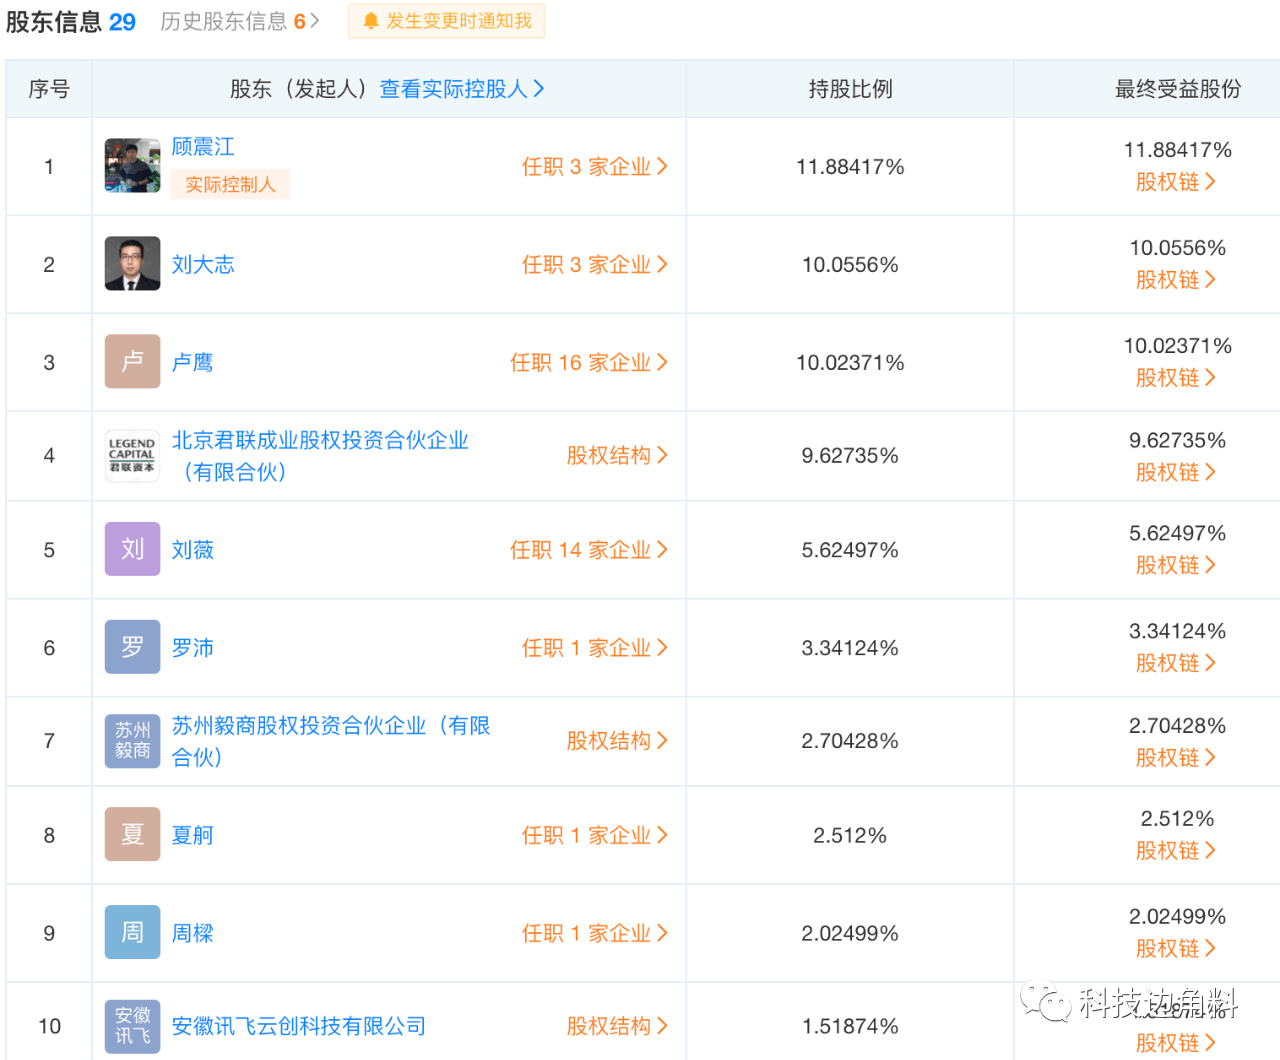Expand 卢鹰 任职 16 家企业

coord(588,363)
